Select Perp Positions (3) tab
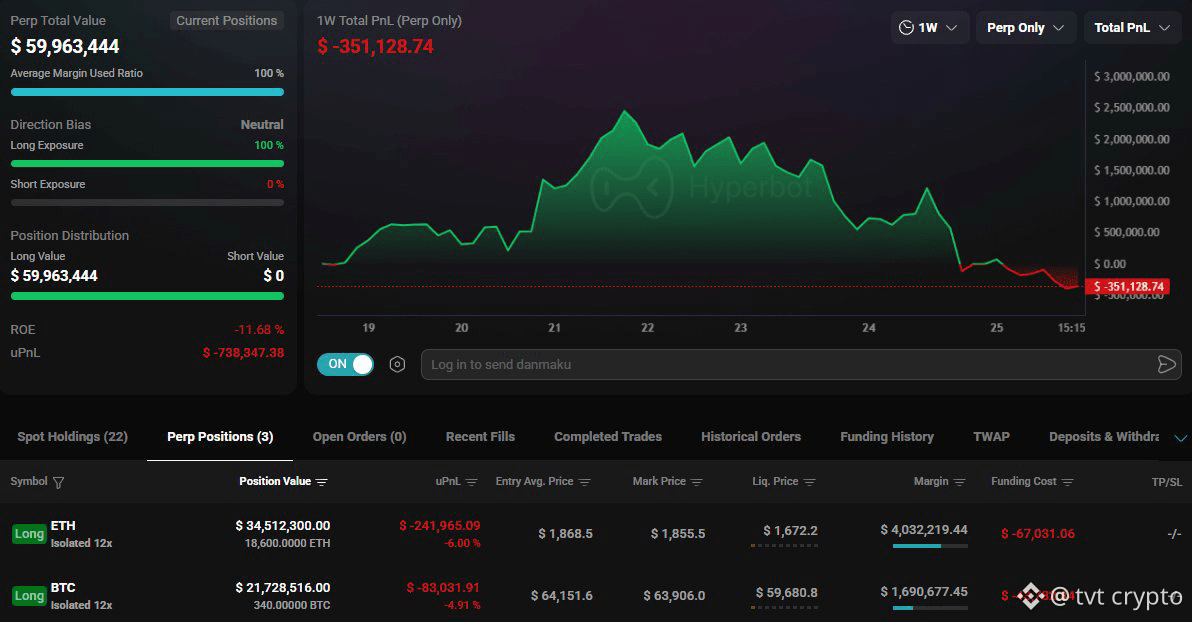 pyautogui.click(x=220, y=436)
